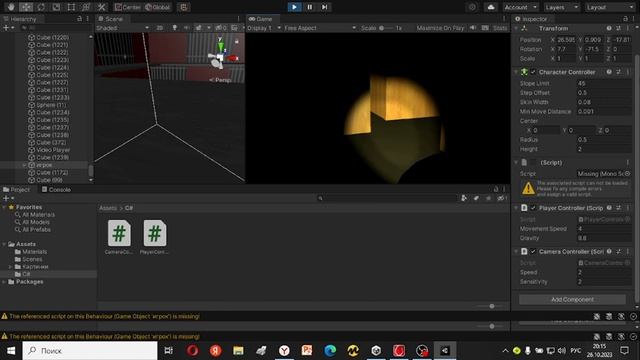Select the Hand tool in the top toolbar
Viewport: 640px width, 360px height.
11,7
